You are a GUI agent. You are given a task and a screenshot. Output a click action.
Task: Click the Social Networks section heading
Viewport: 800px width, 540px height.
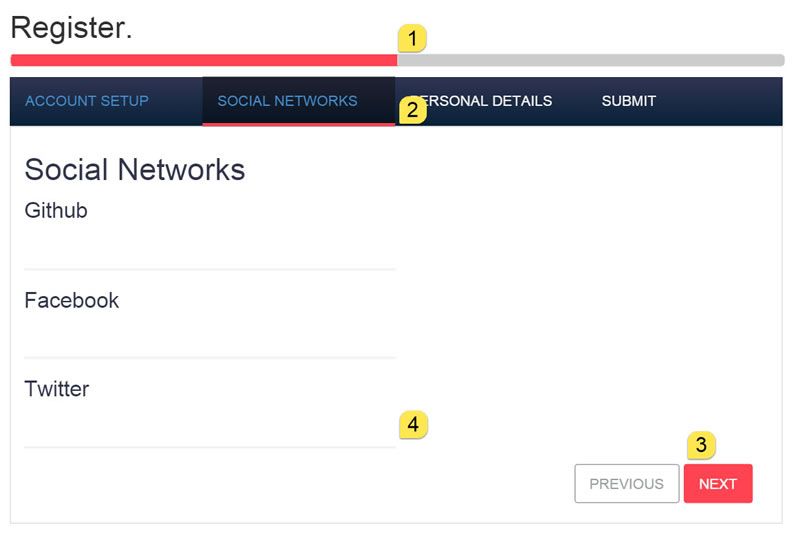(x=135, y=169)
